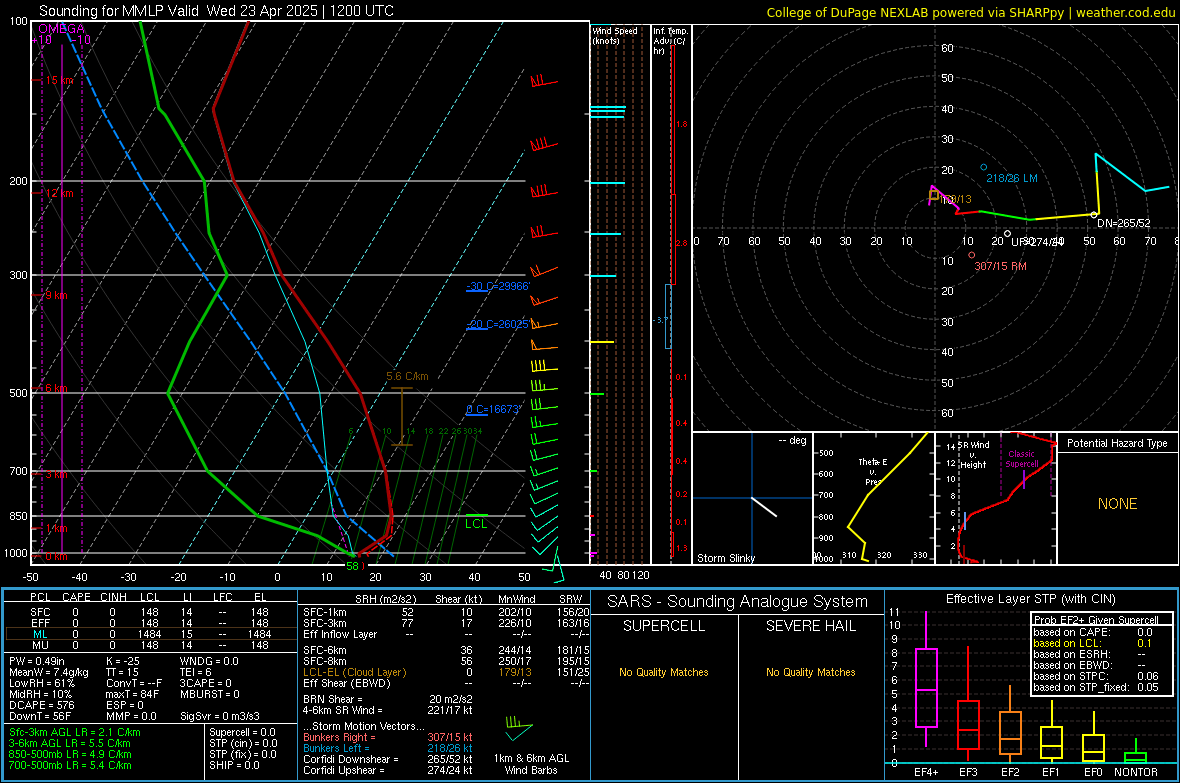Click the SigSvr = 0 m3/s3 value
The image size is (1180, 783).
point(220,717)
